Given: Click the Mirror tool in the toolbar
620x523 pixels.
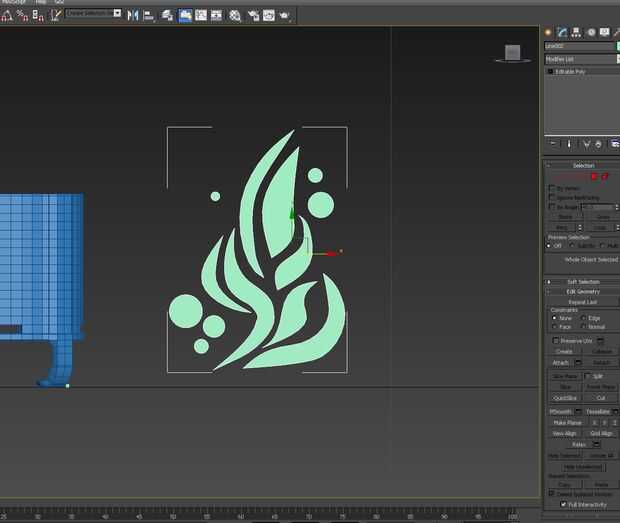Looking at the screenshot, I should pos(133,15).
